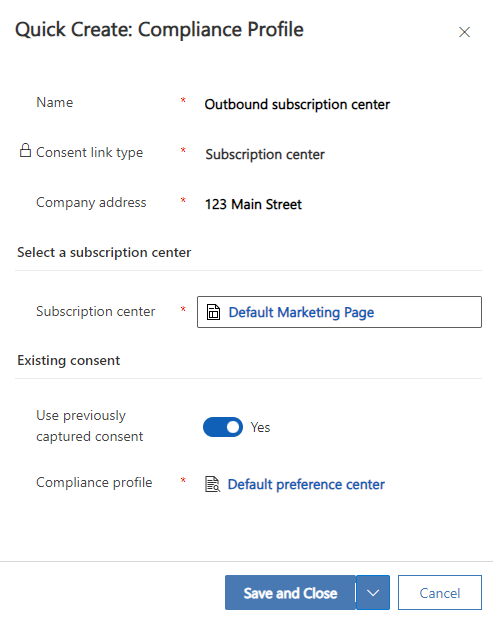Click the Subscription center field label

click(x=96, y=311)
